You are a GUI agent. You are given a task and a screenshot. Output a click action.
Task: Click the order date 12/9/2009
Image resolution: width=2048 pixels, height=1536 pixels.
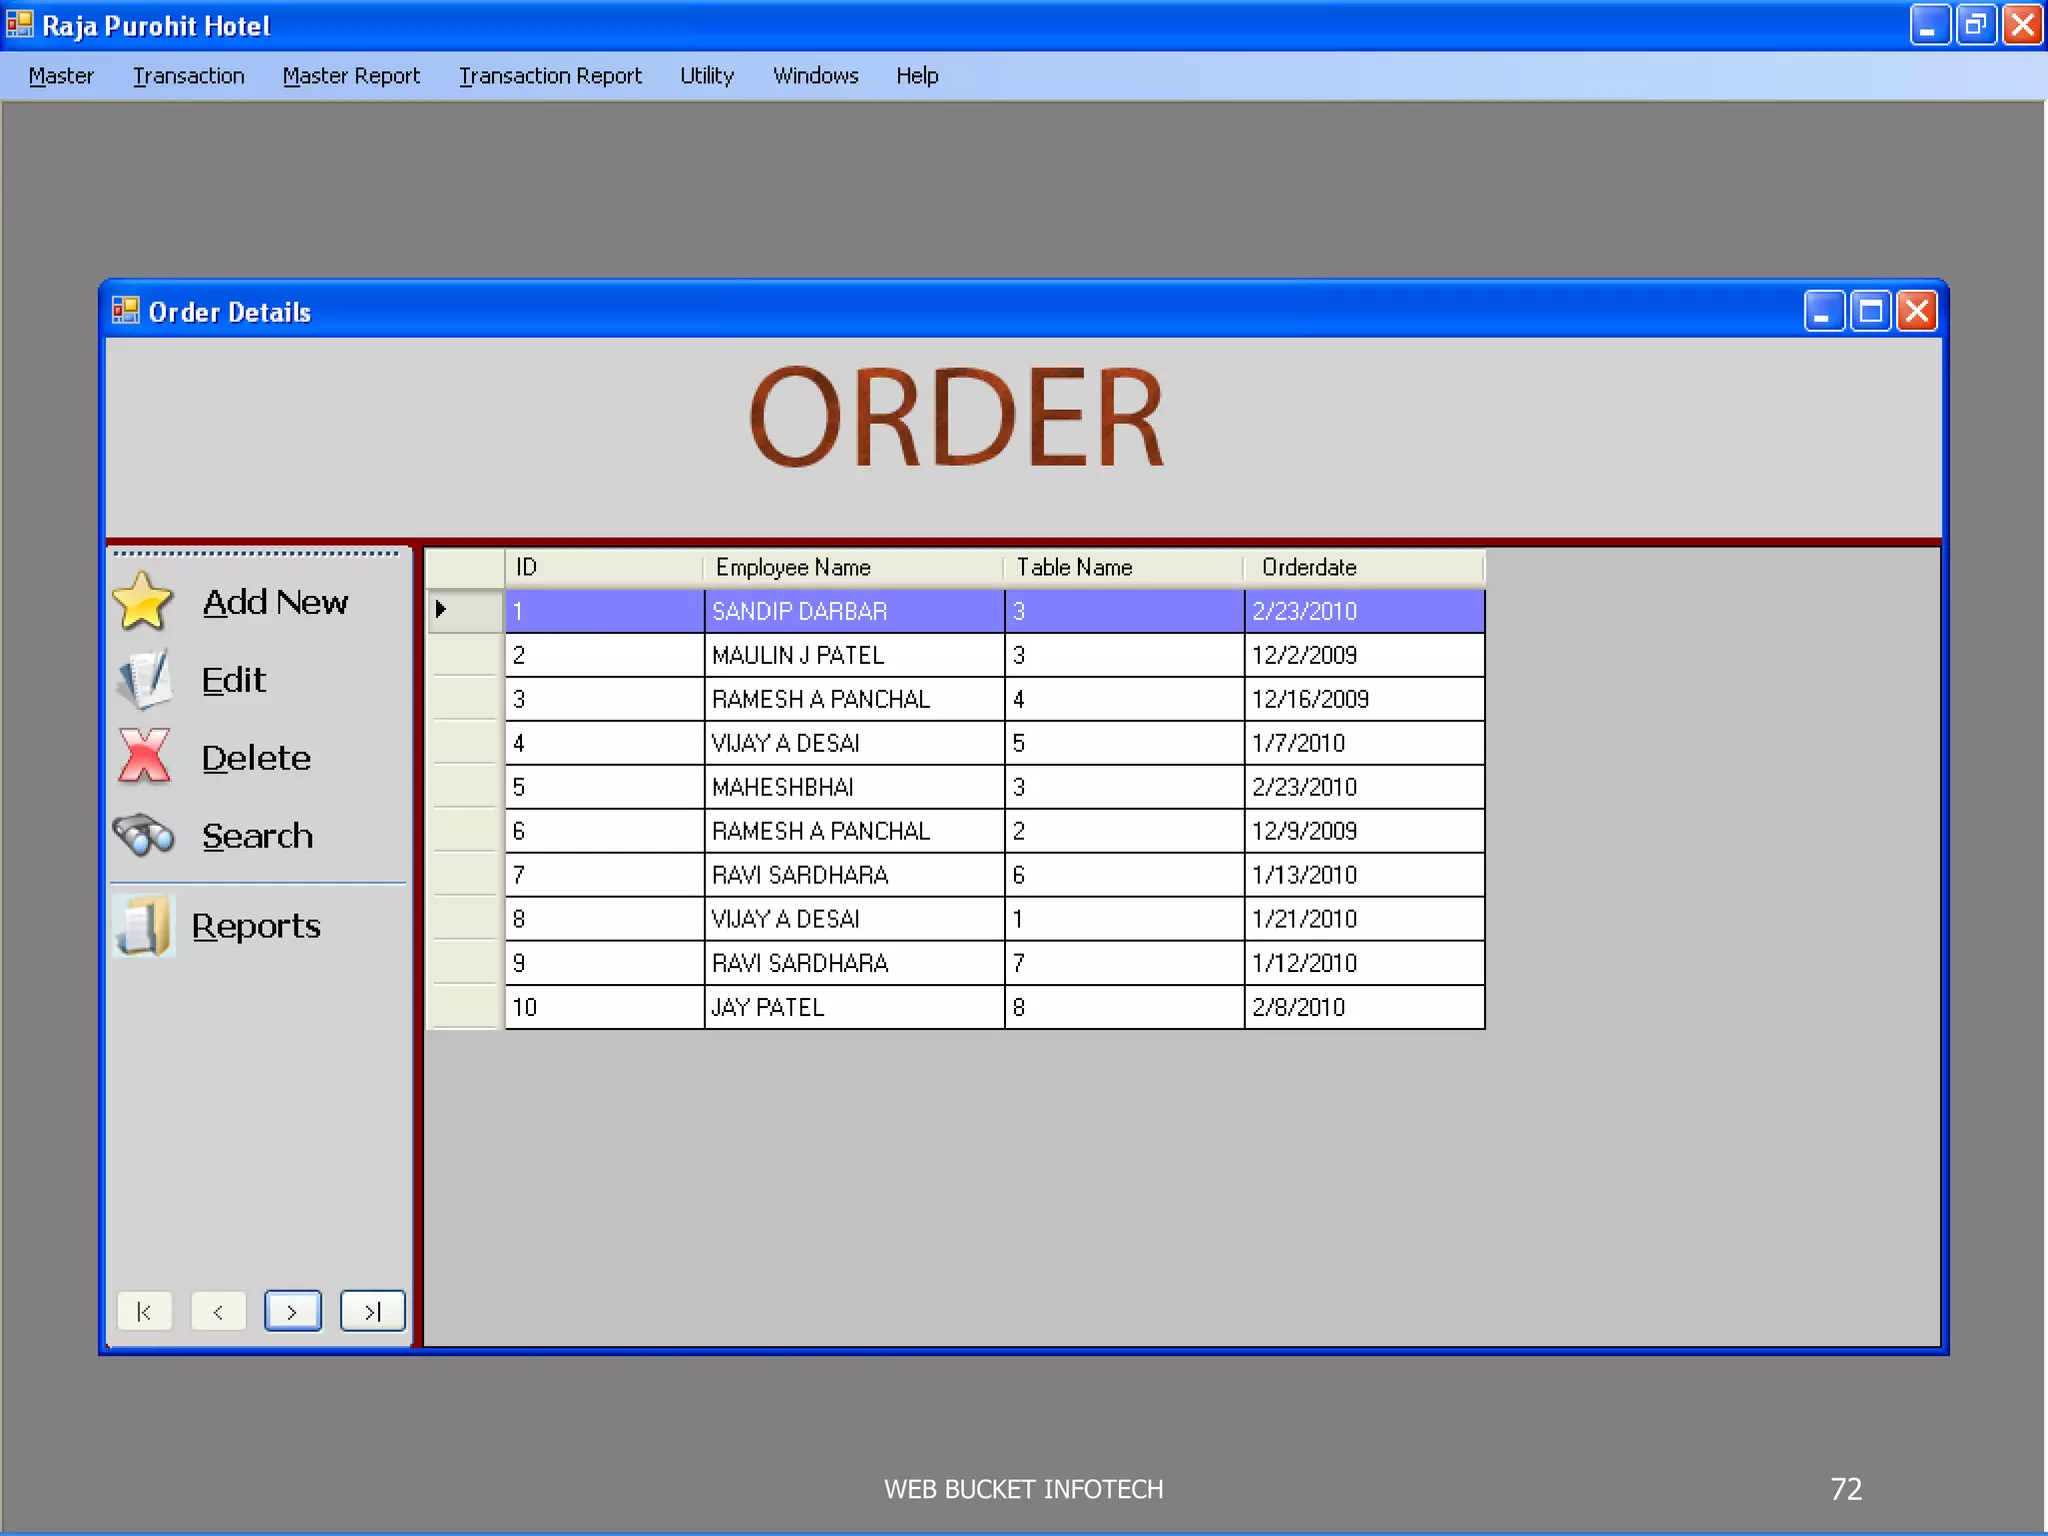coord(1365,831)
